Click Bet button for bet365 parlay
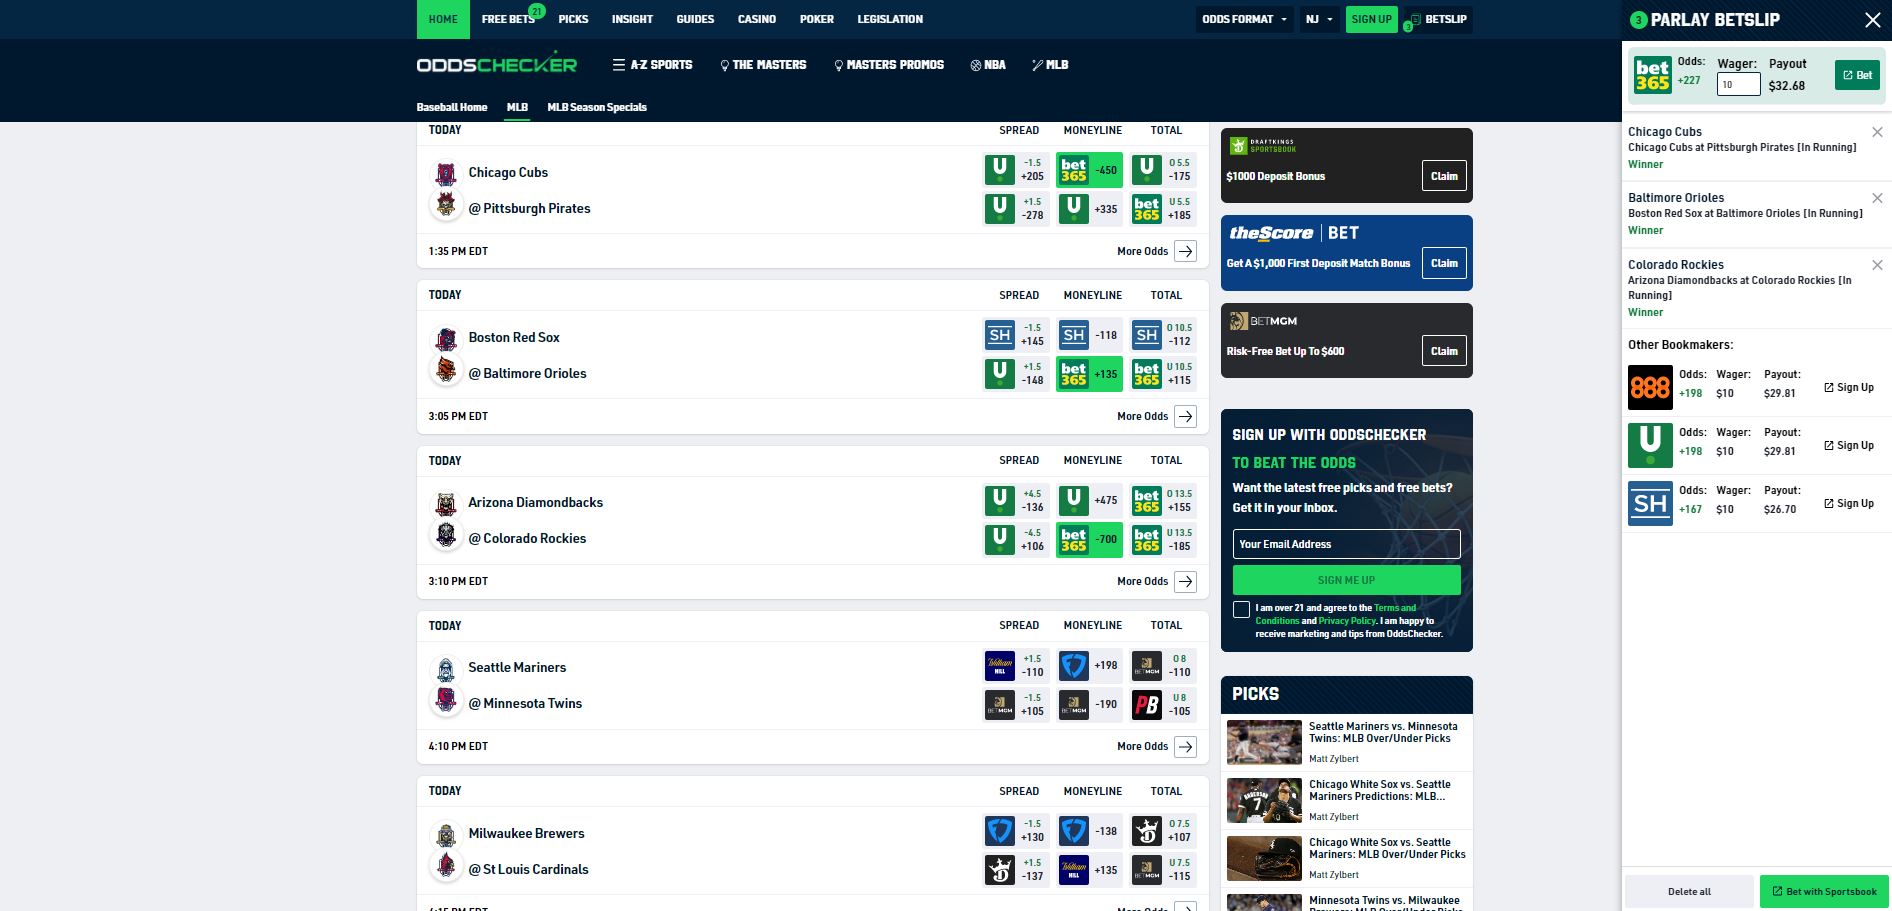Viewport: 1892px width, 911px height. click(x=1857, y=75)
